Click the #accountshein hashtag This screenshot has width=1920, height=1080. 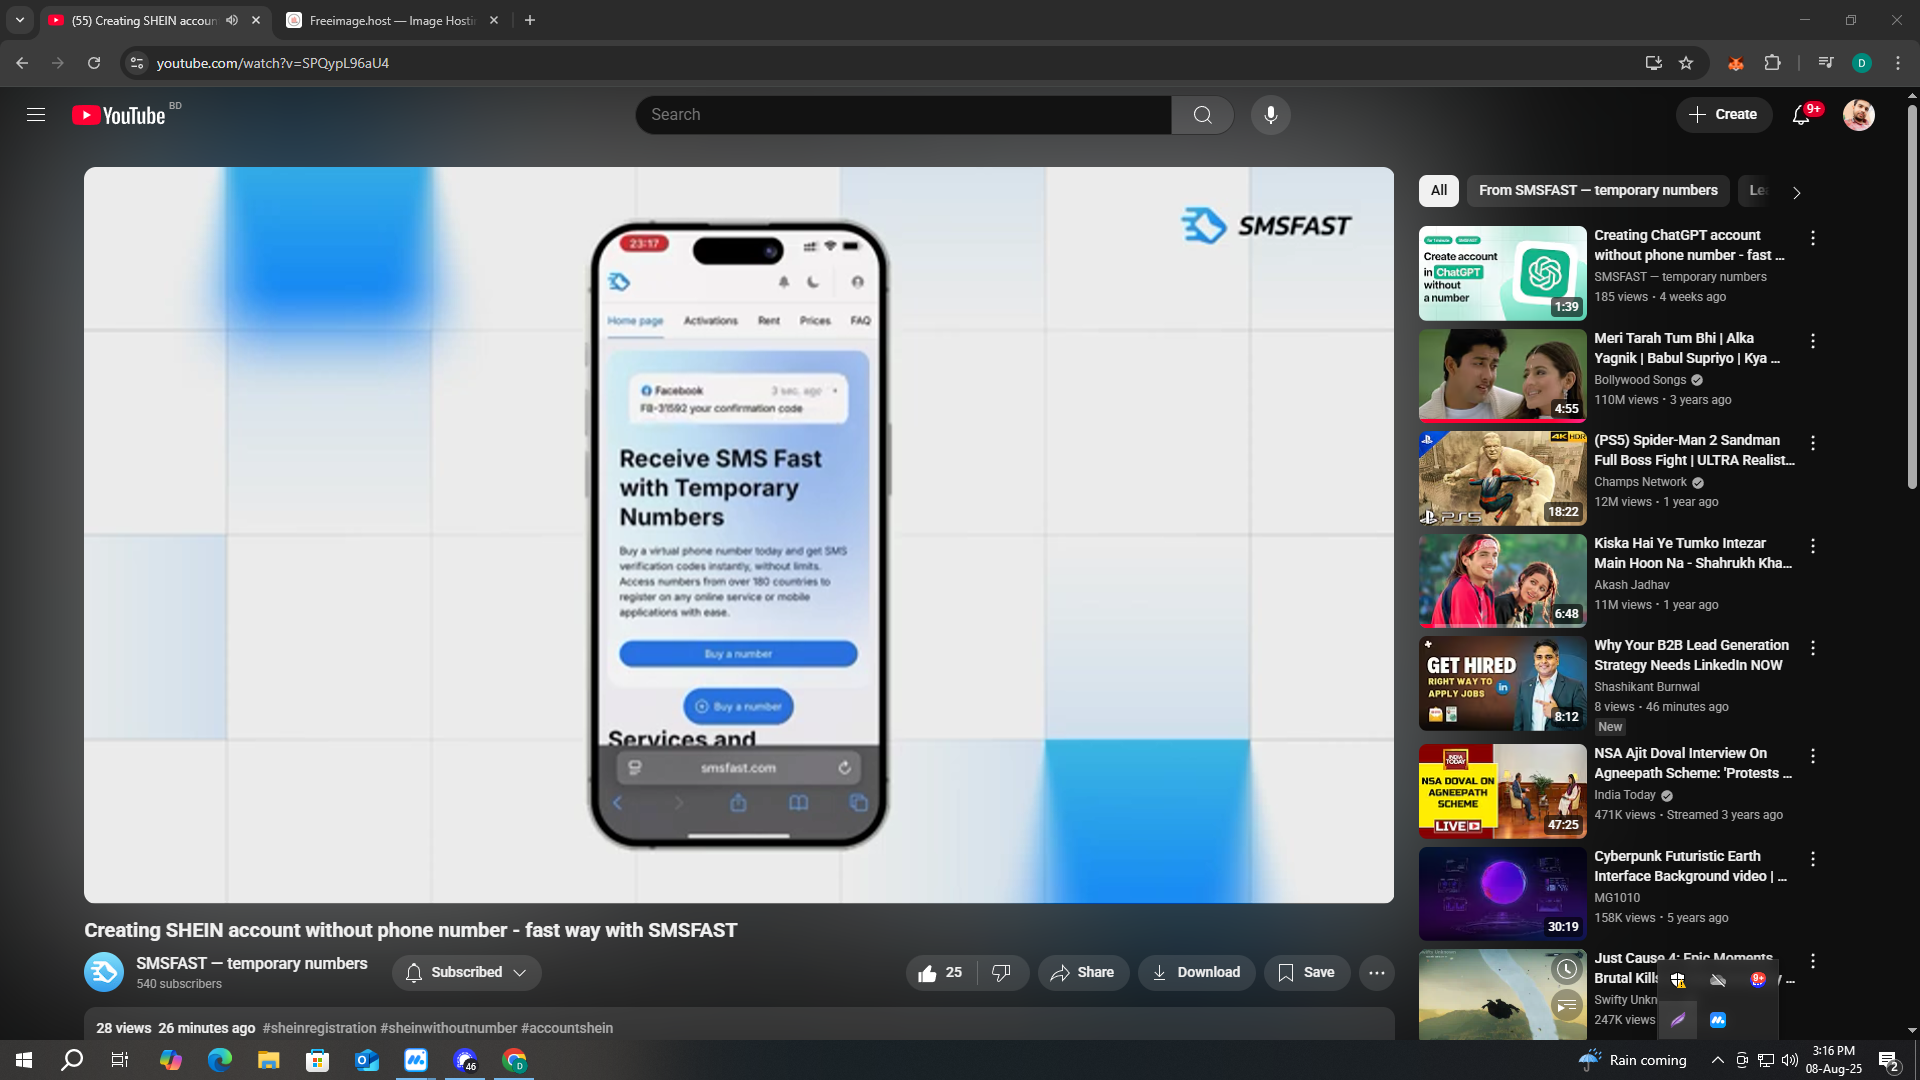click(567, 1028)
